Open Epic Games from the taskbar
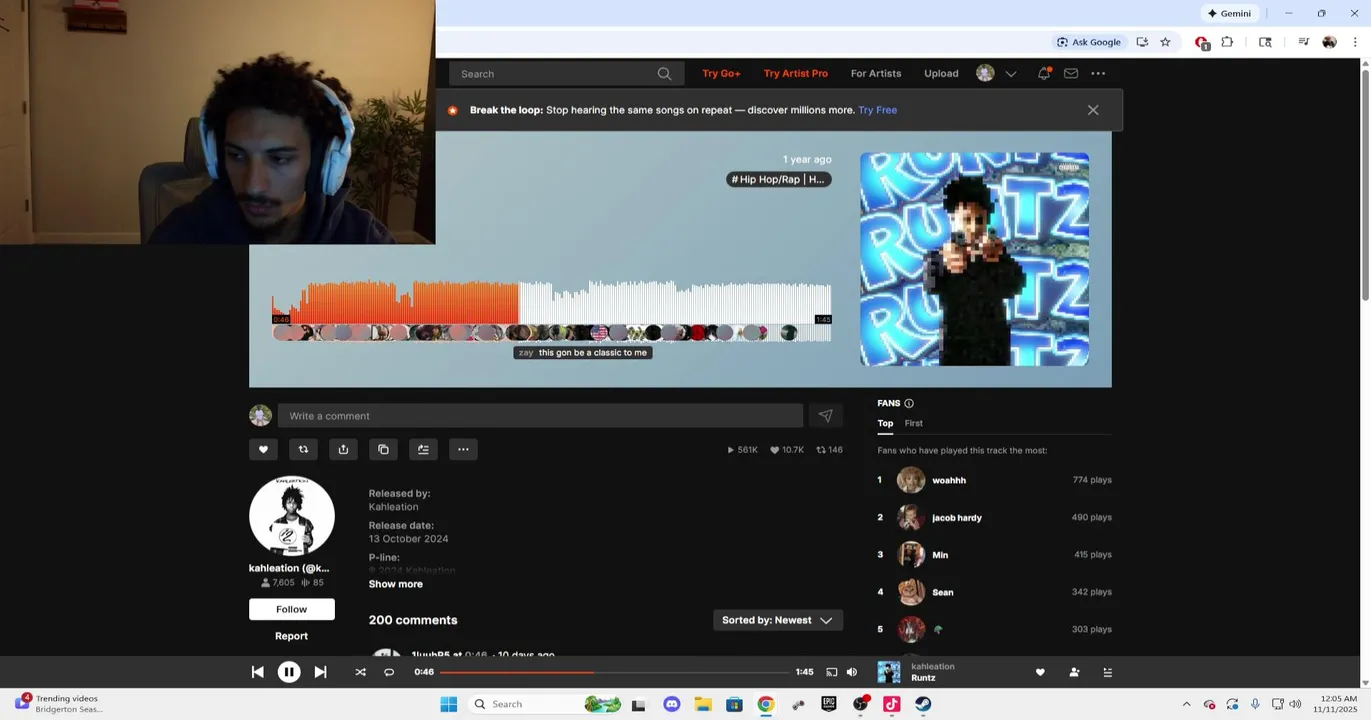Image resolution: width=1371 pixels, height=720 pixels. [828, 704]
